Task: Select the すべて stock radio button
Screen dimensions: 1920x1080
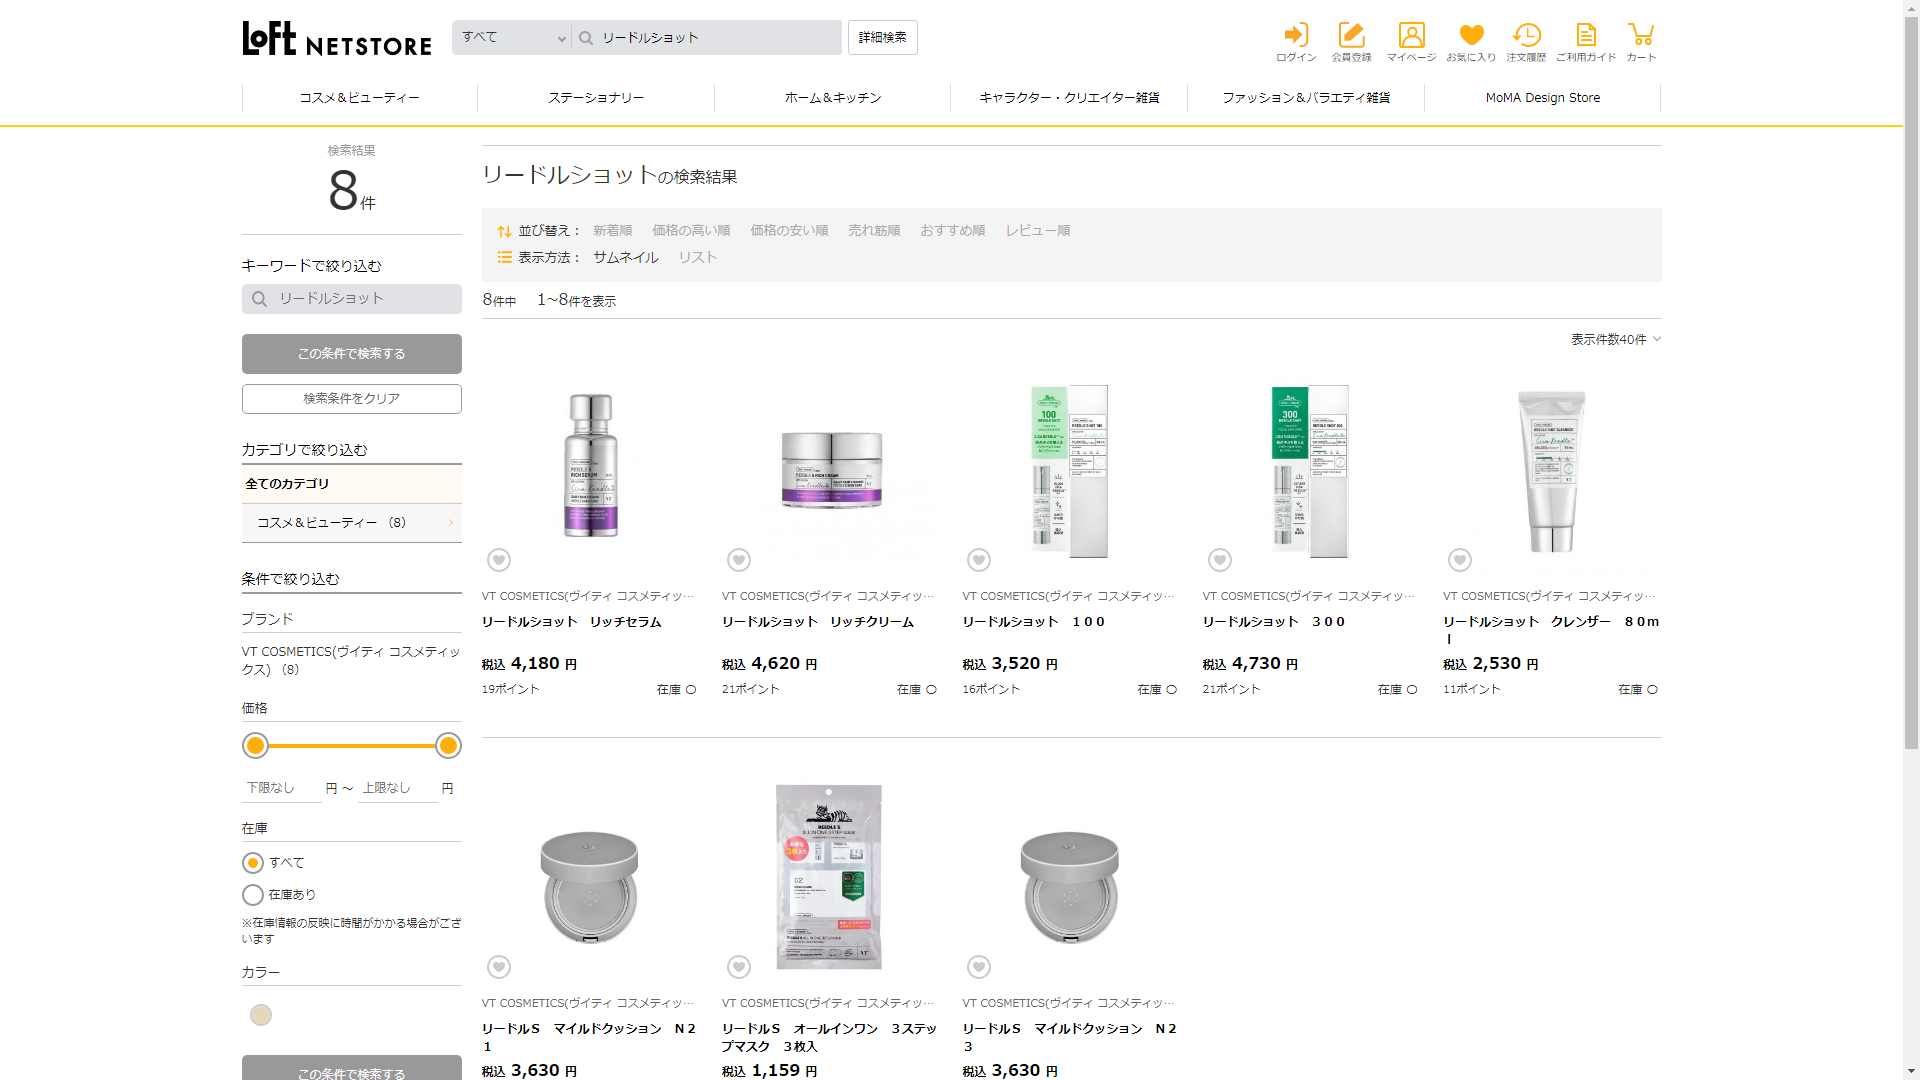Action: 253,863
